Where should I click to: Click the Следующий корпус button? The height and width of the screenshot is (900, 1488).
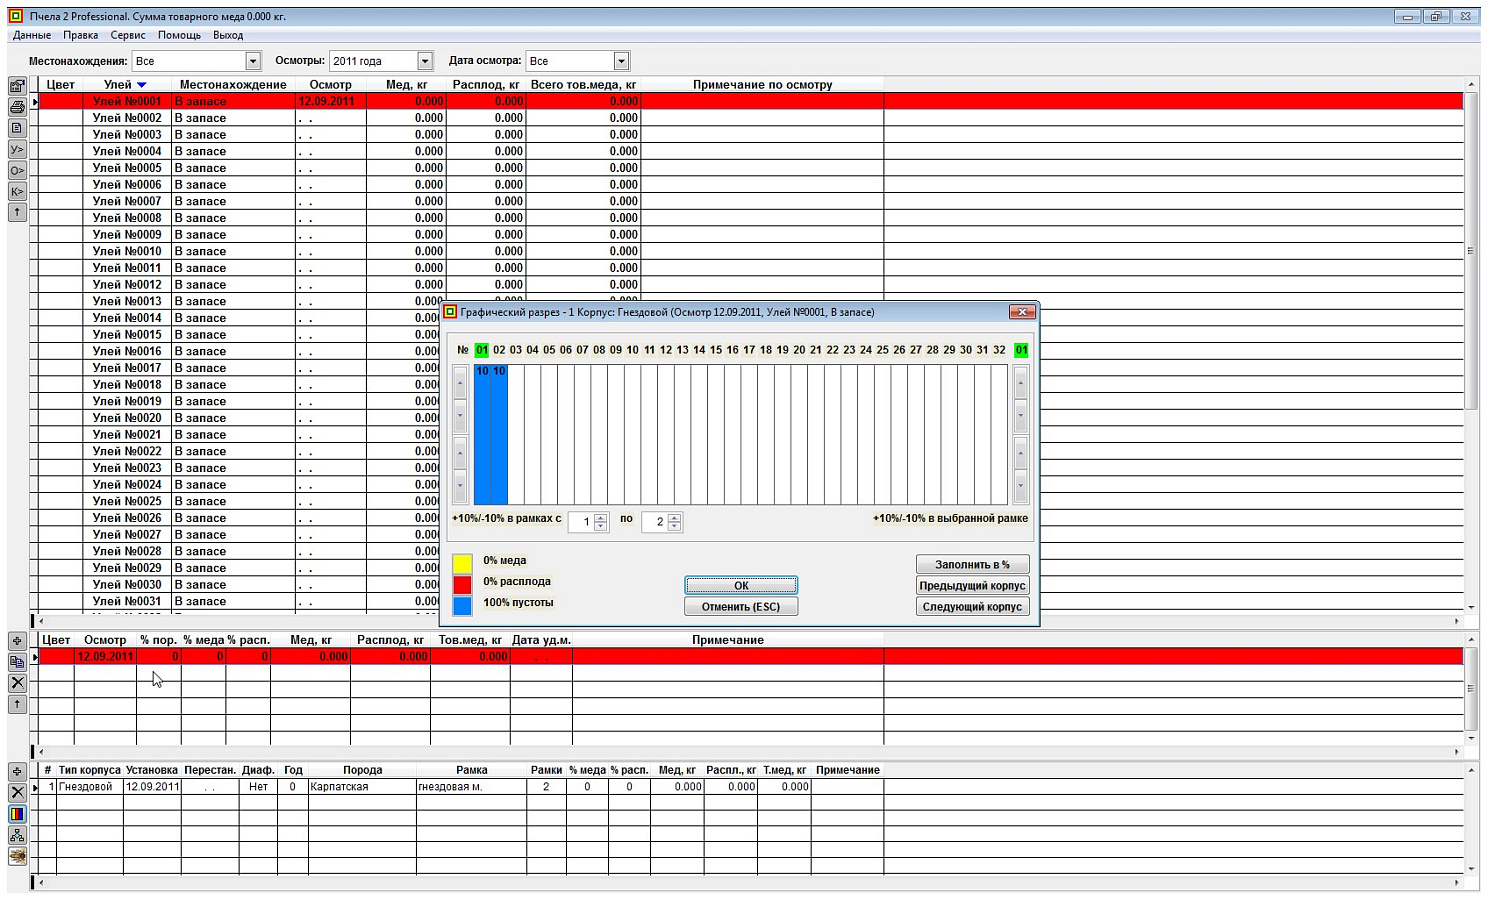(972, 607)
